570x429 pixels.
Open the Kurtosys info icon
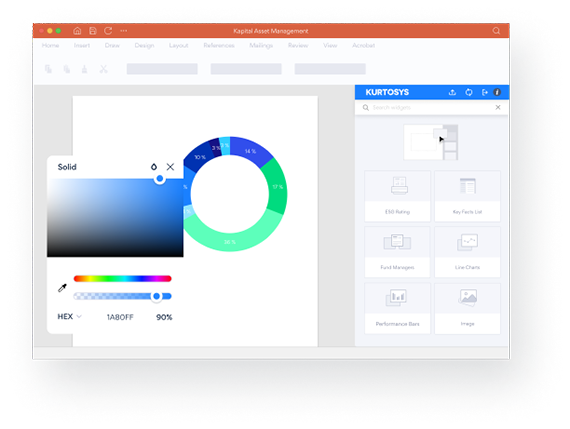497,92
